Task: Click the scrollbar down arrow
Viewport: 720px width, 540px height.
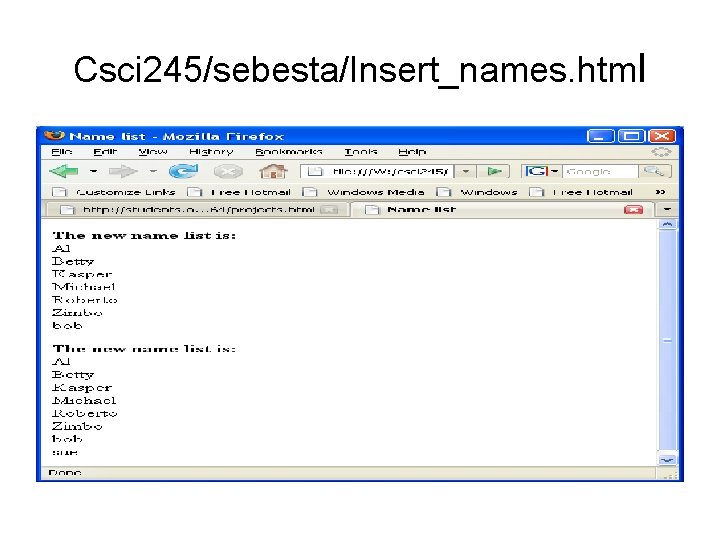Action: (x=668, y=460)
